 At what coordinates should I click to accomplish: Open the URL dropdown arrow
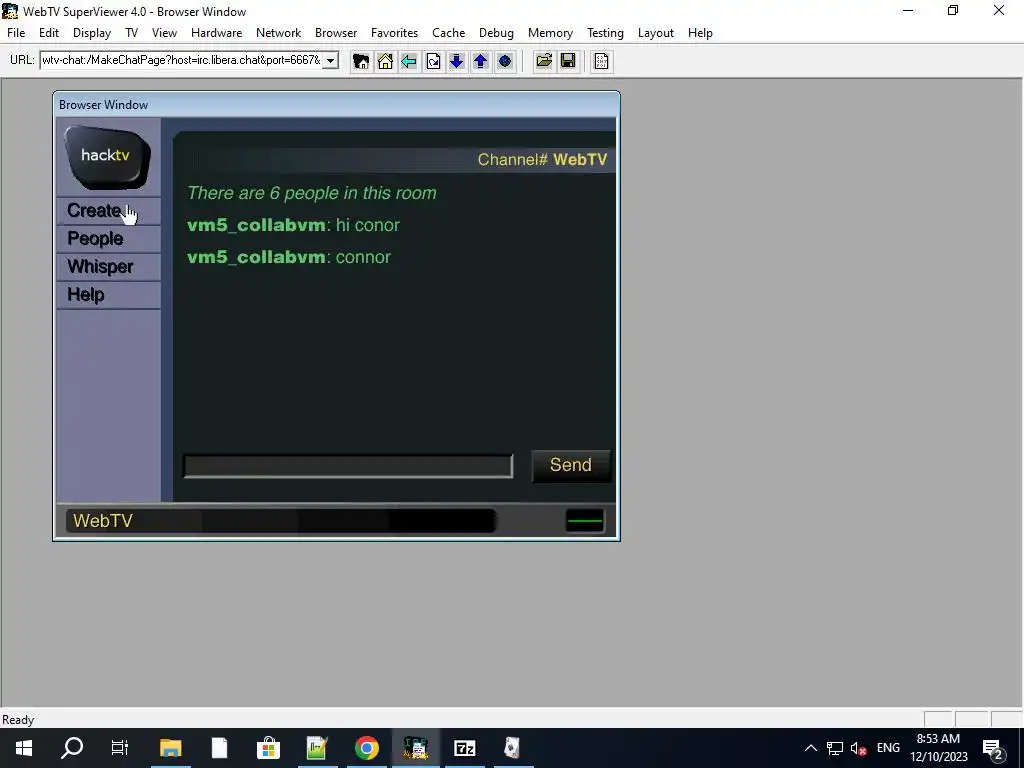click(331, 61)
